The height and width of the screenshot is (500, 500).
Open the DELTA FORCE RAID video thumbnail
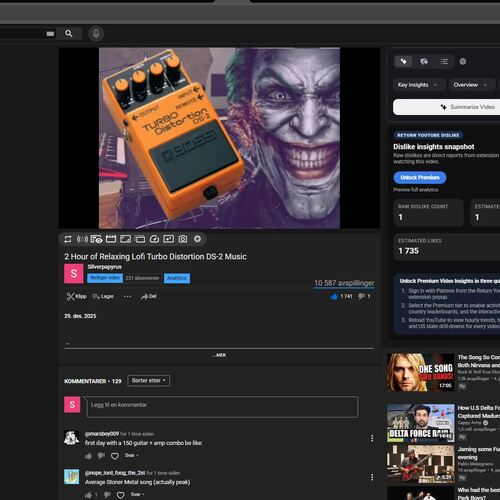point(421,423)
